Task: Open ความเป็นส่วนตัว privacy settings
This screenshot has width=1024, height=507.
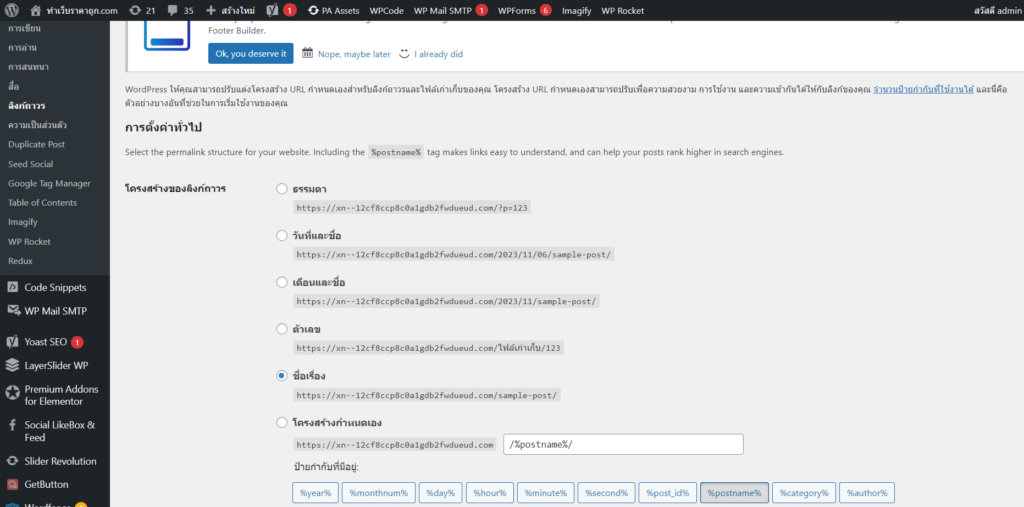Action: click(x=37, y=125)
